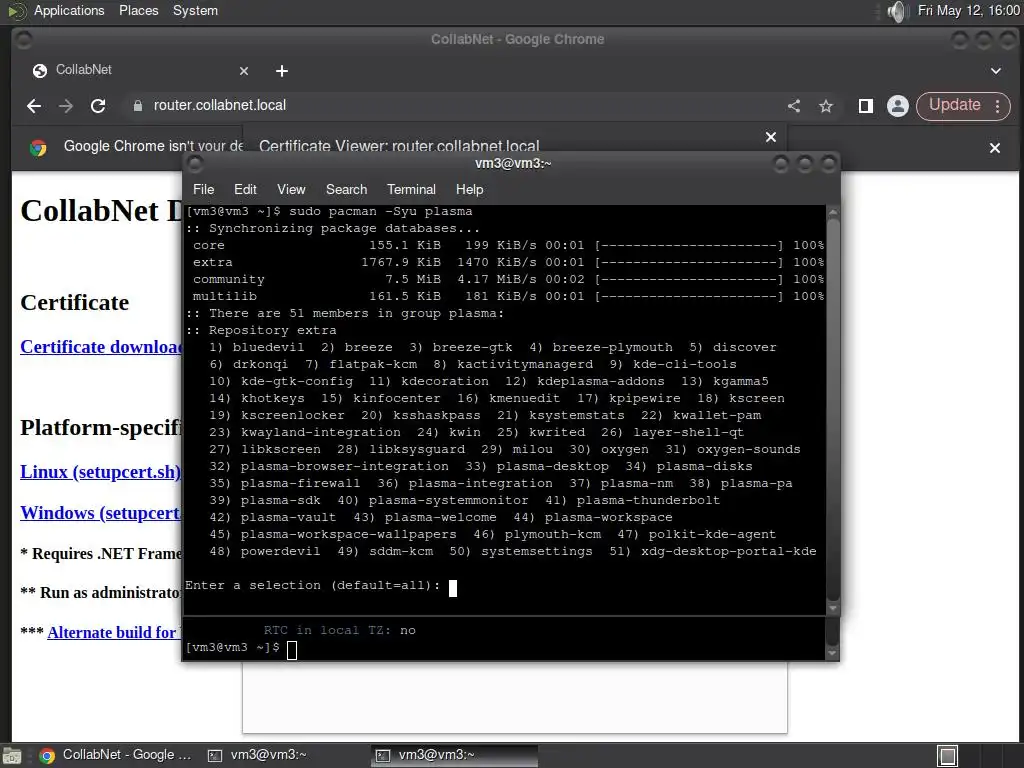Reload the router.collabnet.local page
This screenshot has height=768, width=1024.
coord(98,106)
